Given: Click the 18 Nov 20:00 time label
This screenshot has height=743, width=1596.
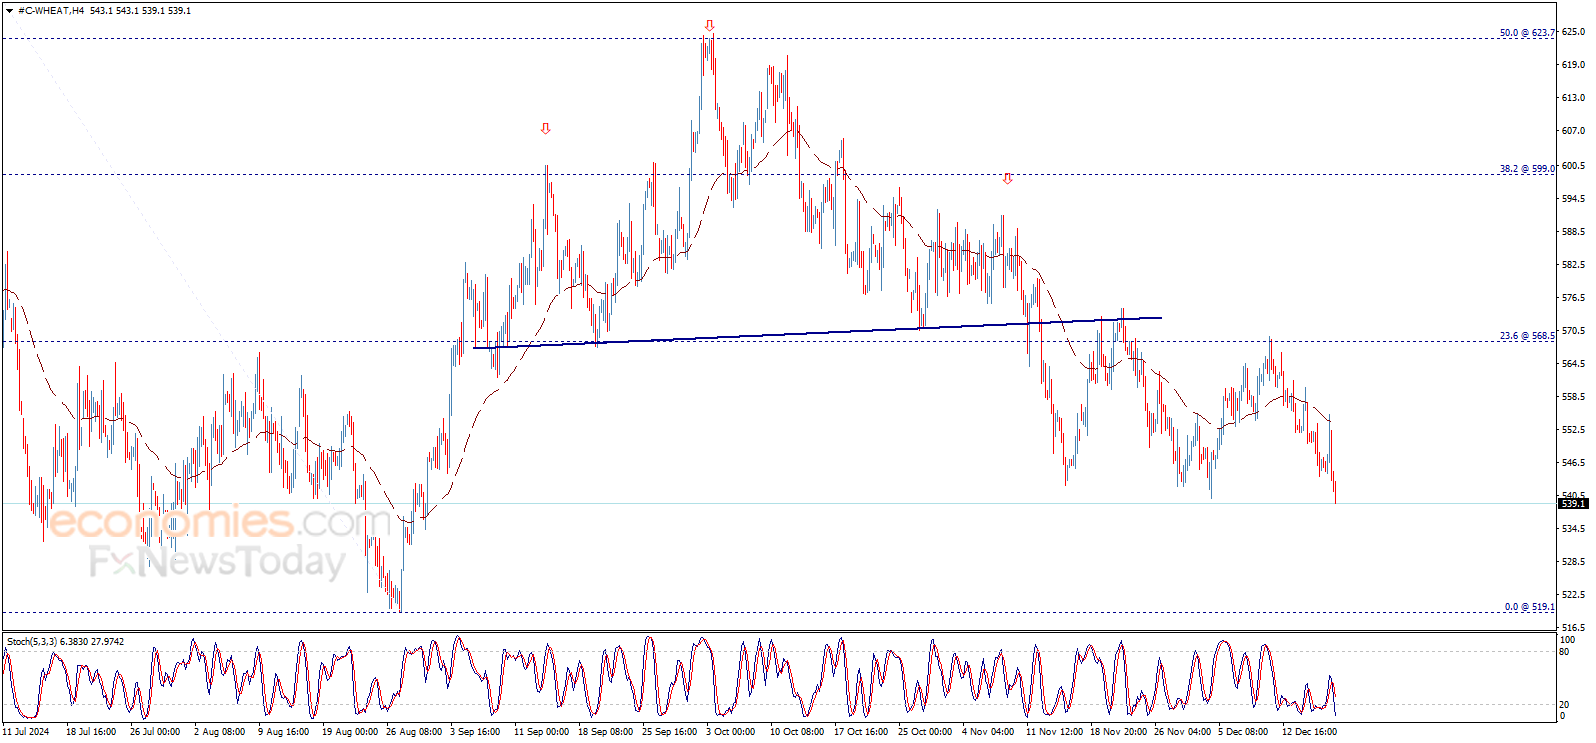Looking at the screenshot, I should [x=1118, y=732].
